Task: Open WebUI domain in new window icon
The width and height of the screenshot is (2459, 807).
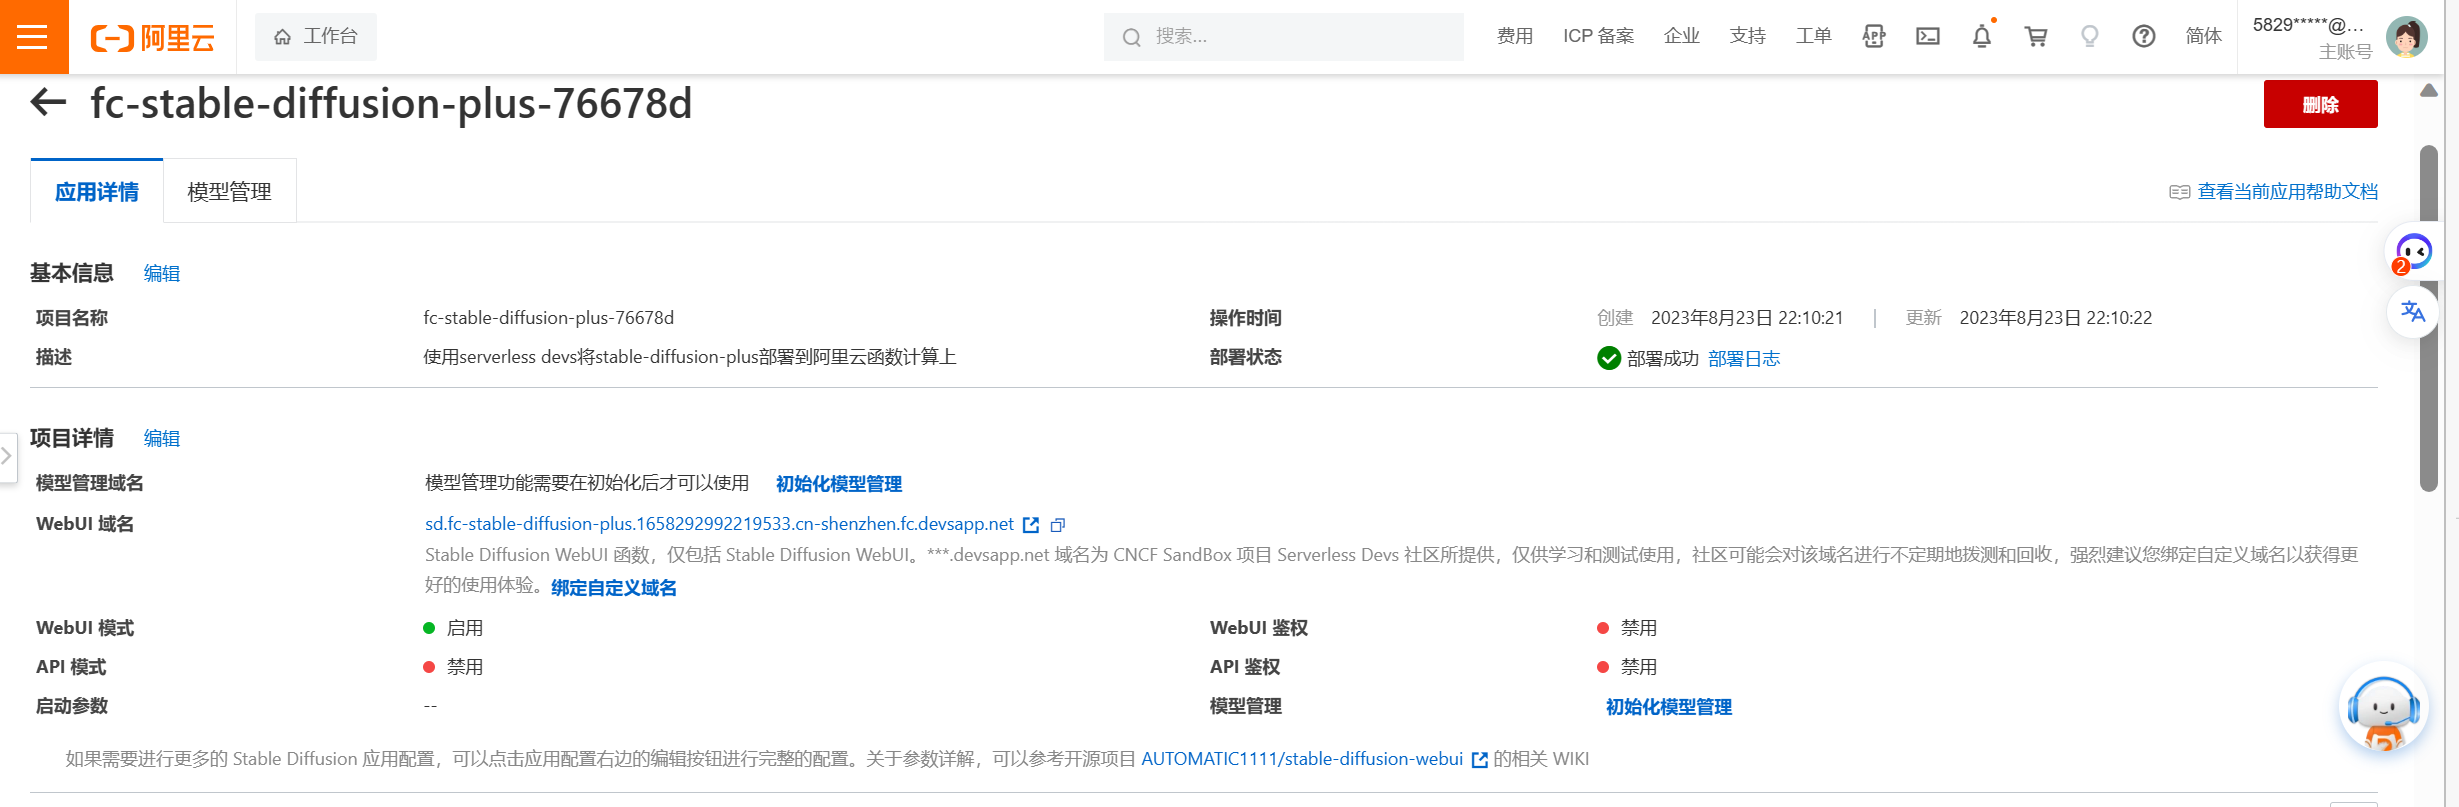Action: [x=1031, y=525]
